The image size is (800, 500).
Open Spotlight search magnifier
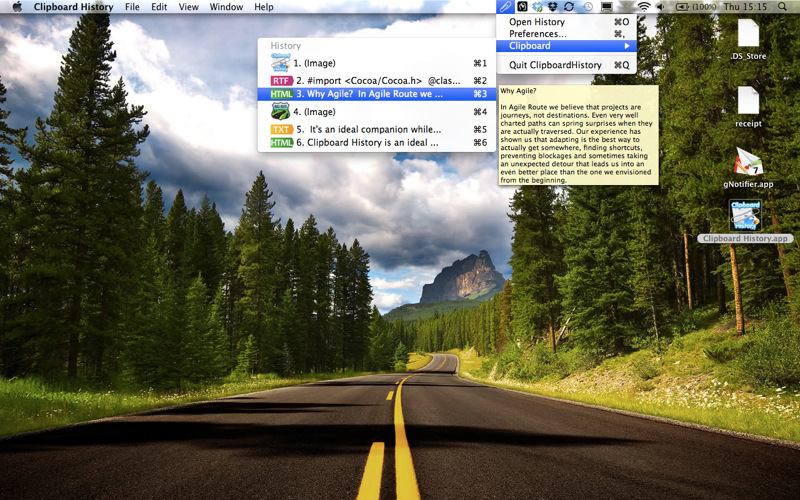tap(787, 7)
